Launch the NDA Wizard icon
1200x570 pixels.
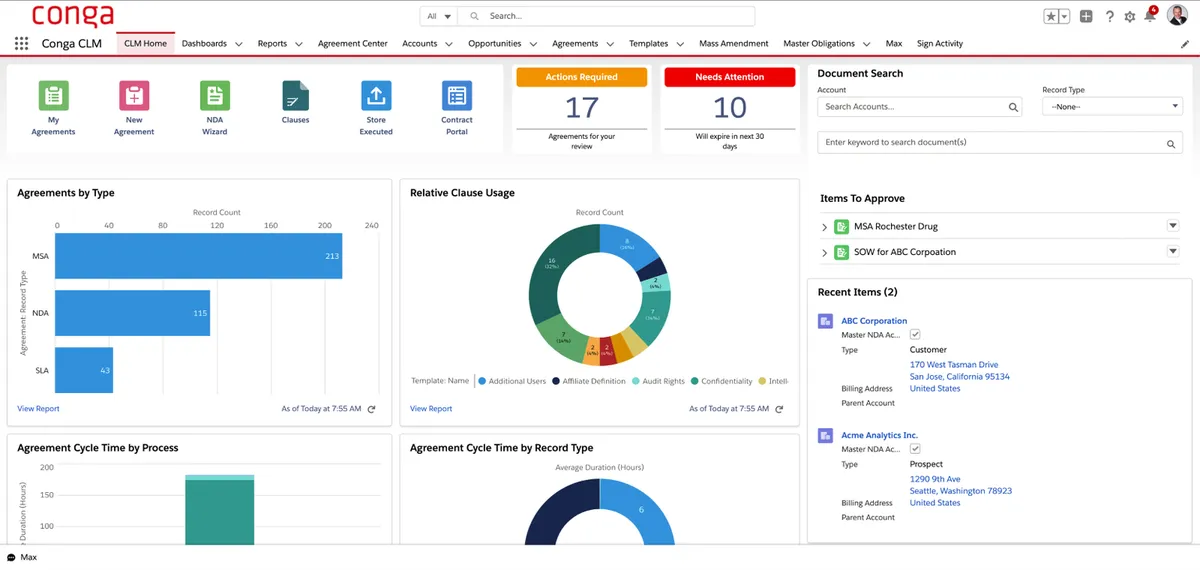coord(214,96)
